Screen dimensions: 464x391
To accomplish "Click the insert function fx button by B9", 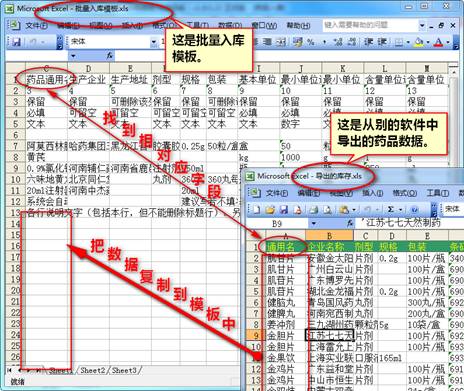I will [x=349, y=223].
